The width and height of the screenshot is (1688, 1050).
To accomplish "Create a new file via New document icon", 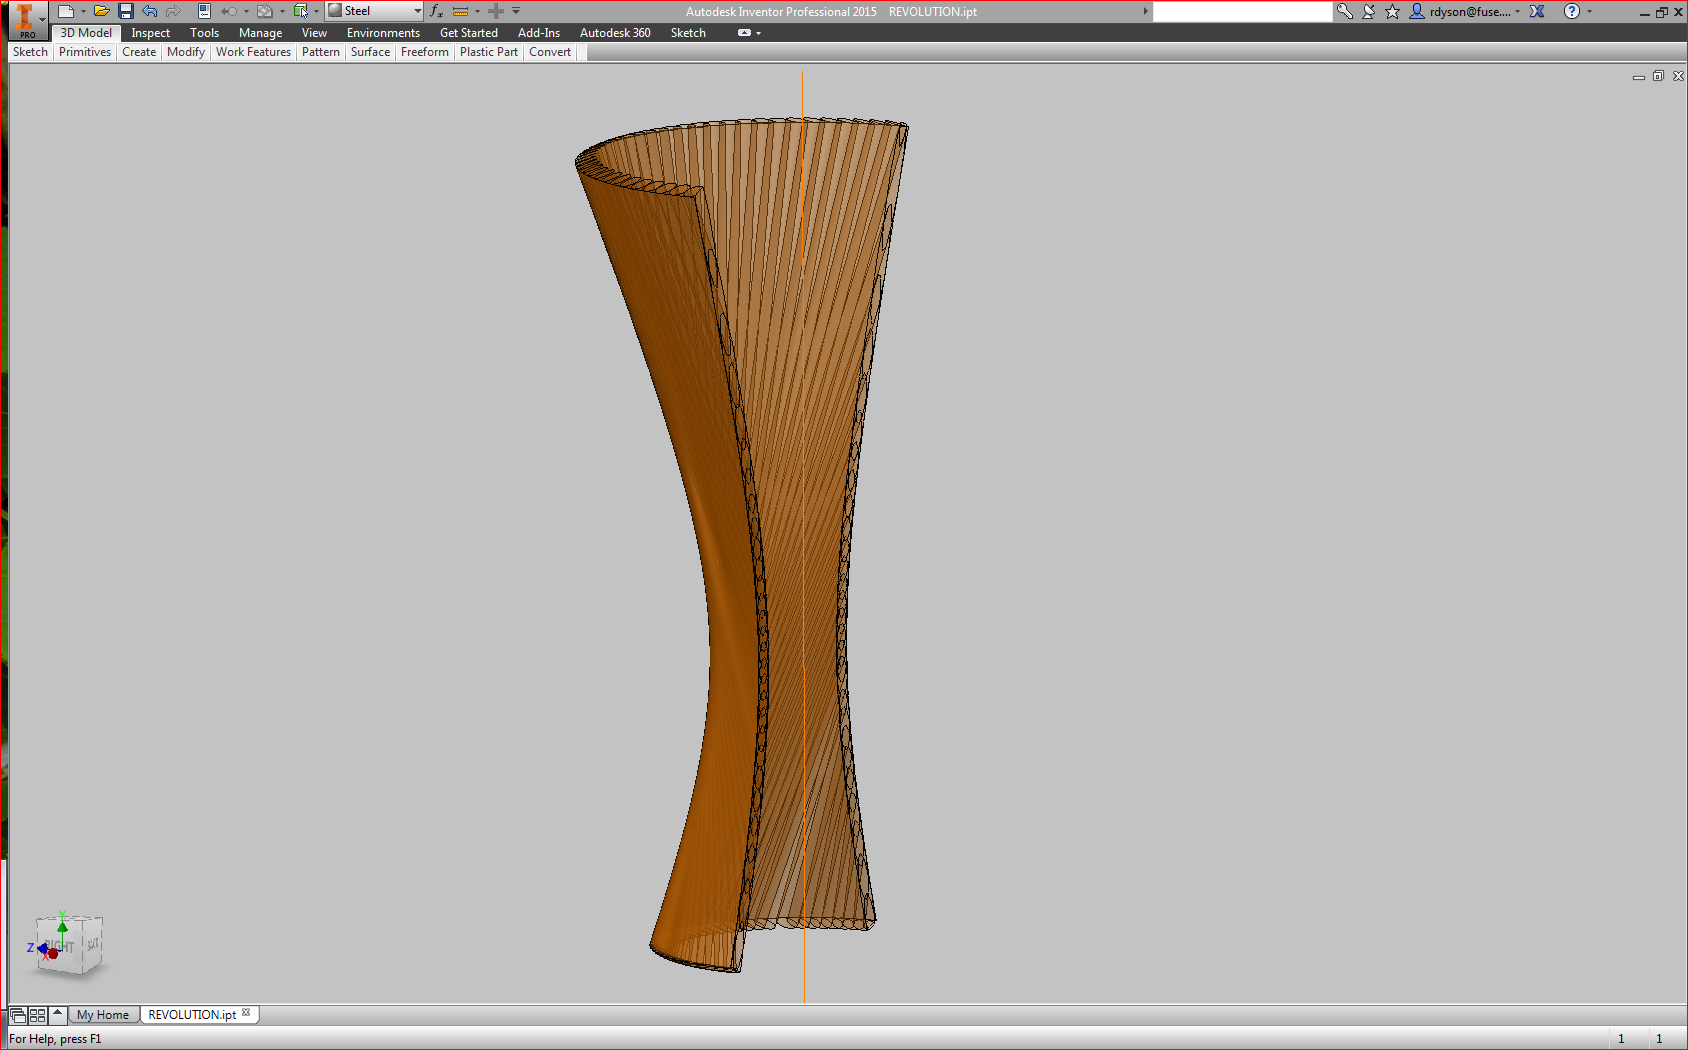I will 64,11.
